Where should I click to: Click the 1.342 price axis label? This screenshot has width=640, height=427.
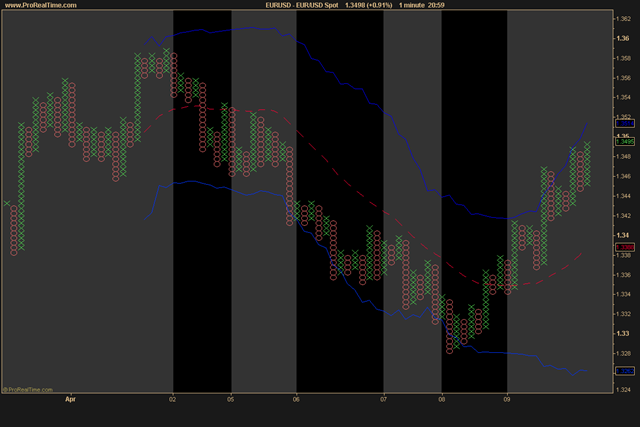tap(623, 216)
